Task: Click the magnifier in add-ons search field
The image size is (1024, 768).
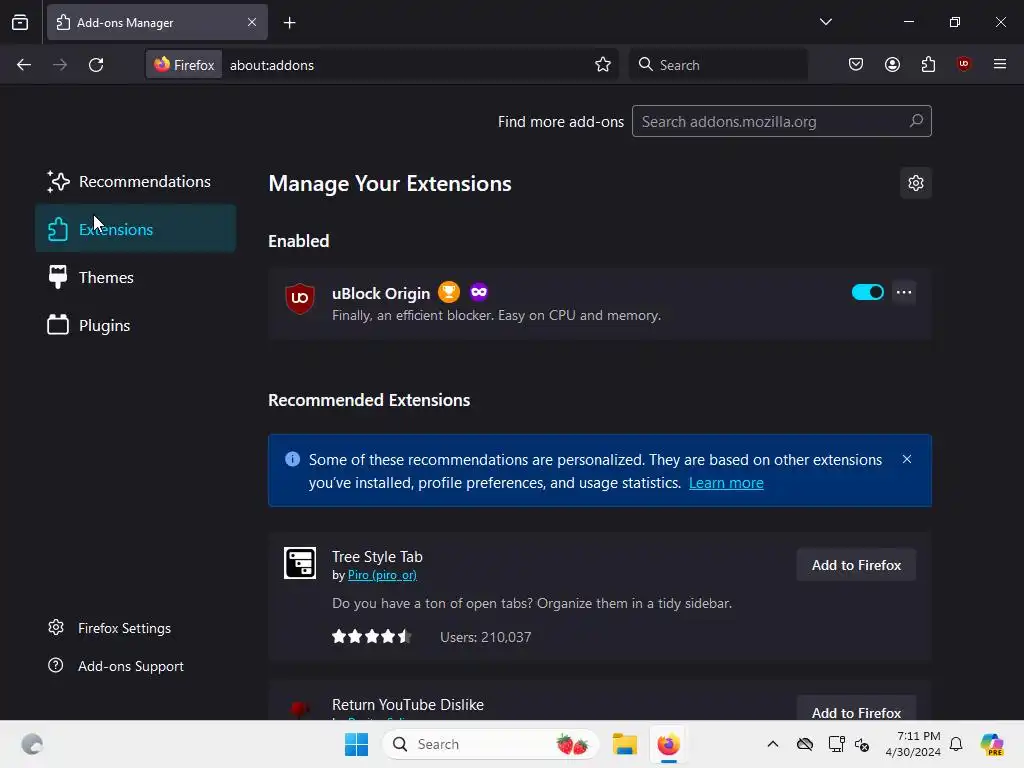Action: click(x=916, y=121)
